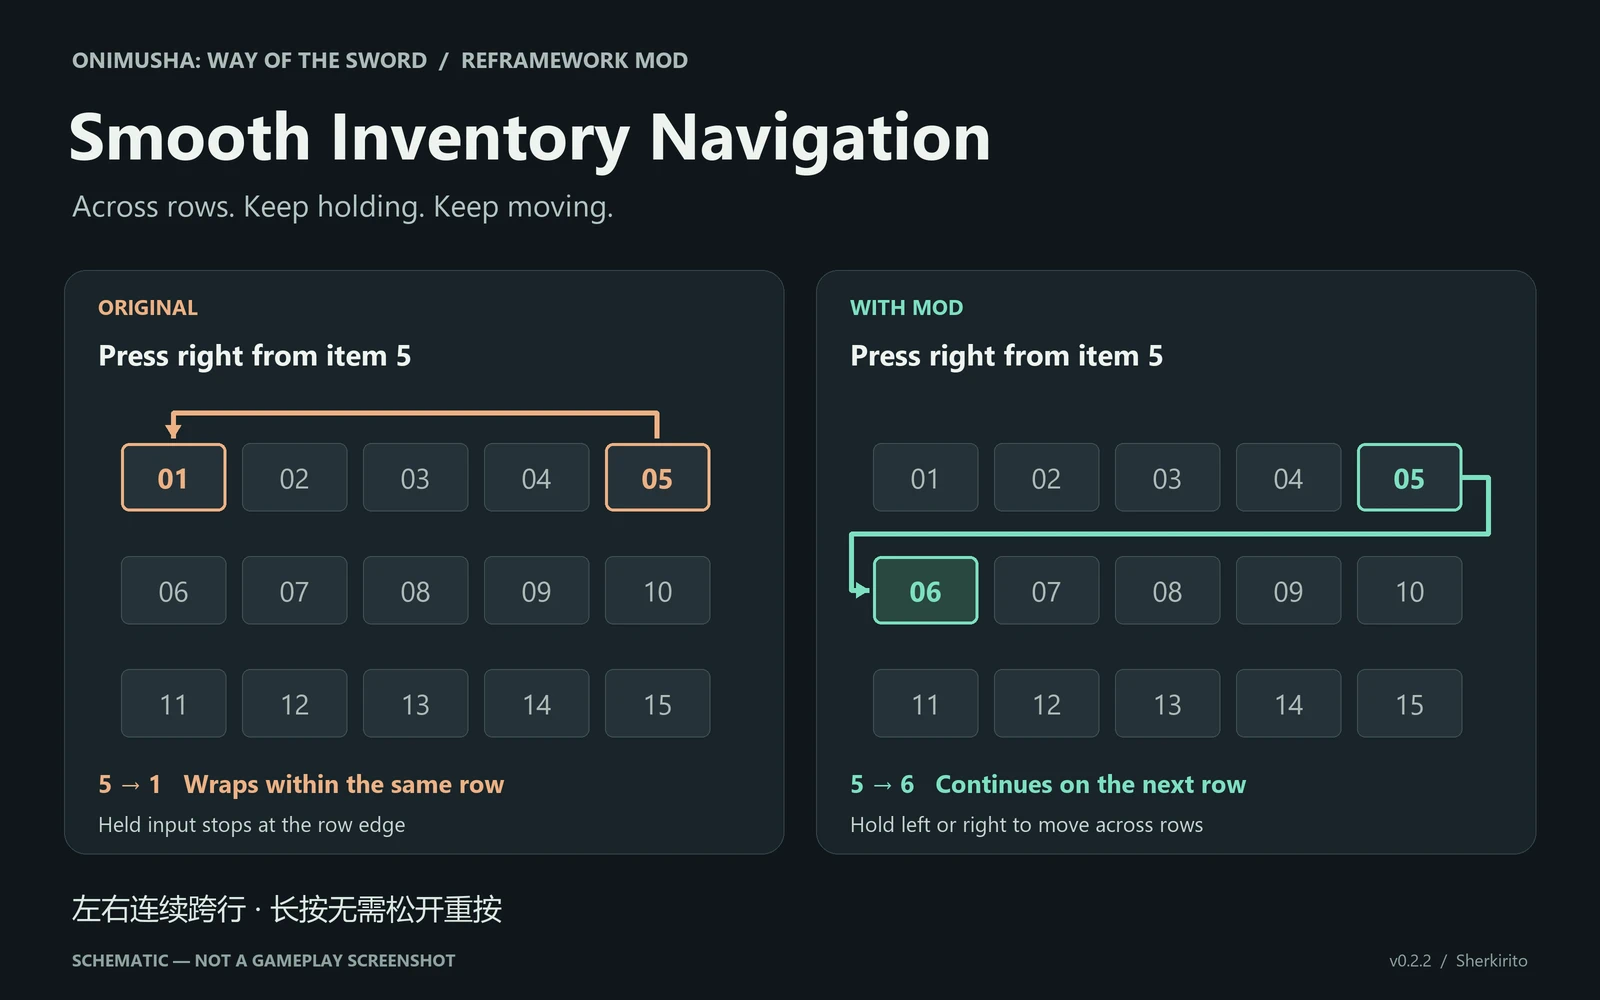Choose slot 15 in the With Mod grid
1600x1000 pixels.
(x=1409, y=703)
